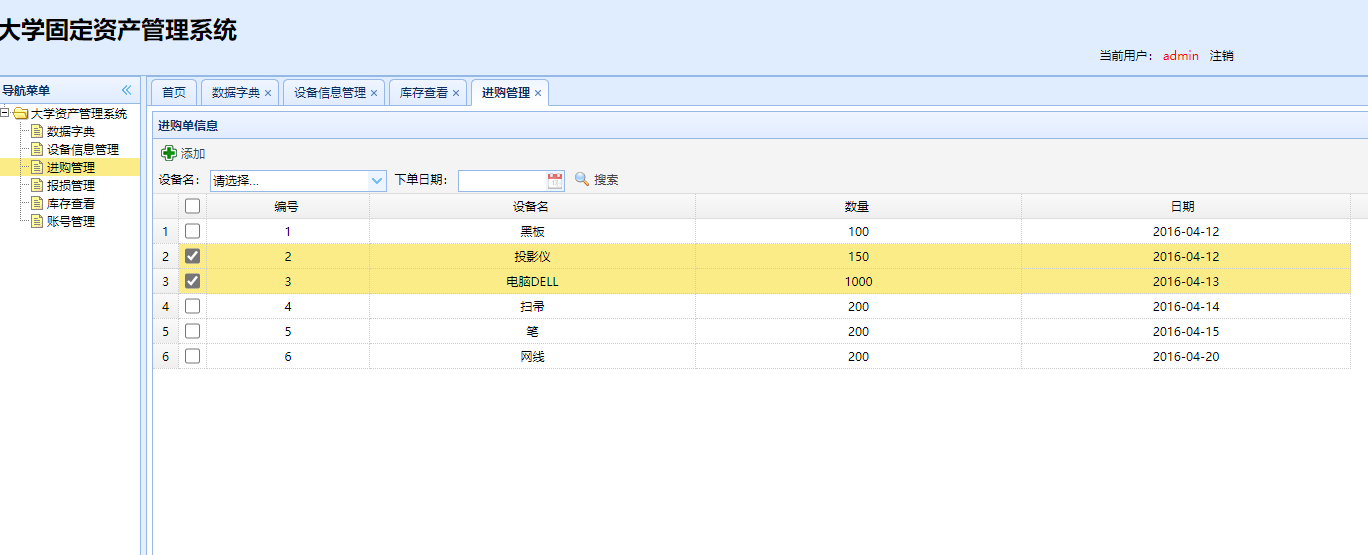
Task: Open the 设备名 dropdown arrow
Action: (x=377, y=181)
